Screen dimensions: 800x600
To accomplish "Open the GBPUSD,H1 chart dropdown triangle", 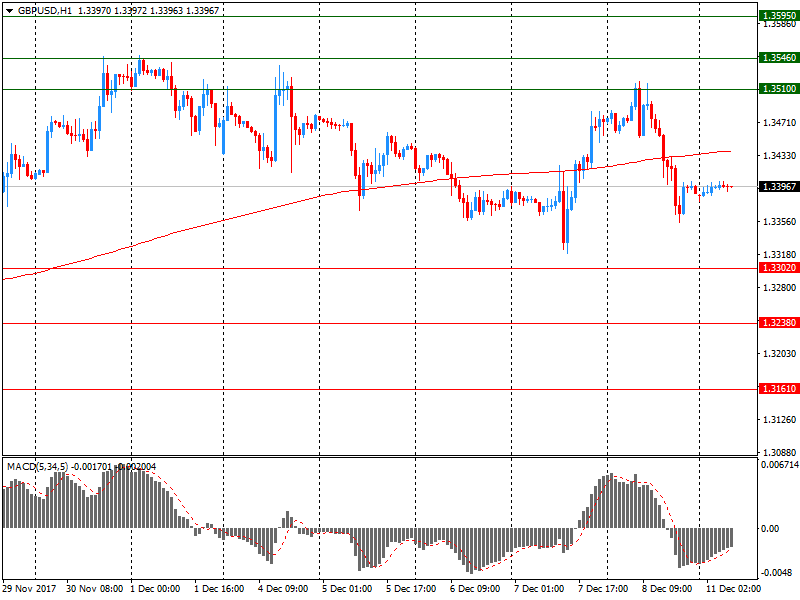I will point(10,11).
